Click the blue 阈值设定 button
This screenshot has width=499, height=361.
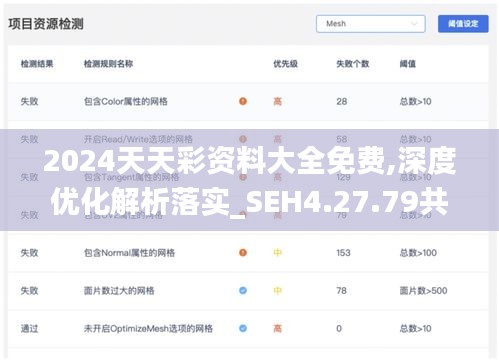pyautogui.click(x=463, y=24)
